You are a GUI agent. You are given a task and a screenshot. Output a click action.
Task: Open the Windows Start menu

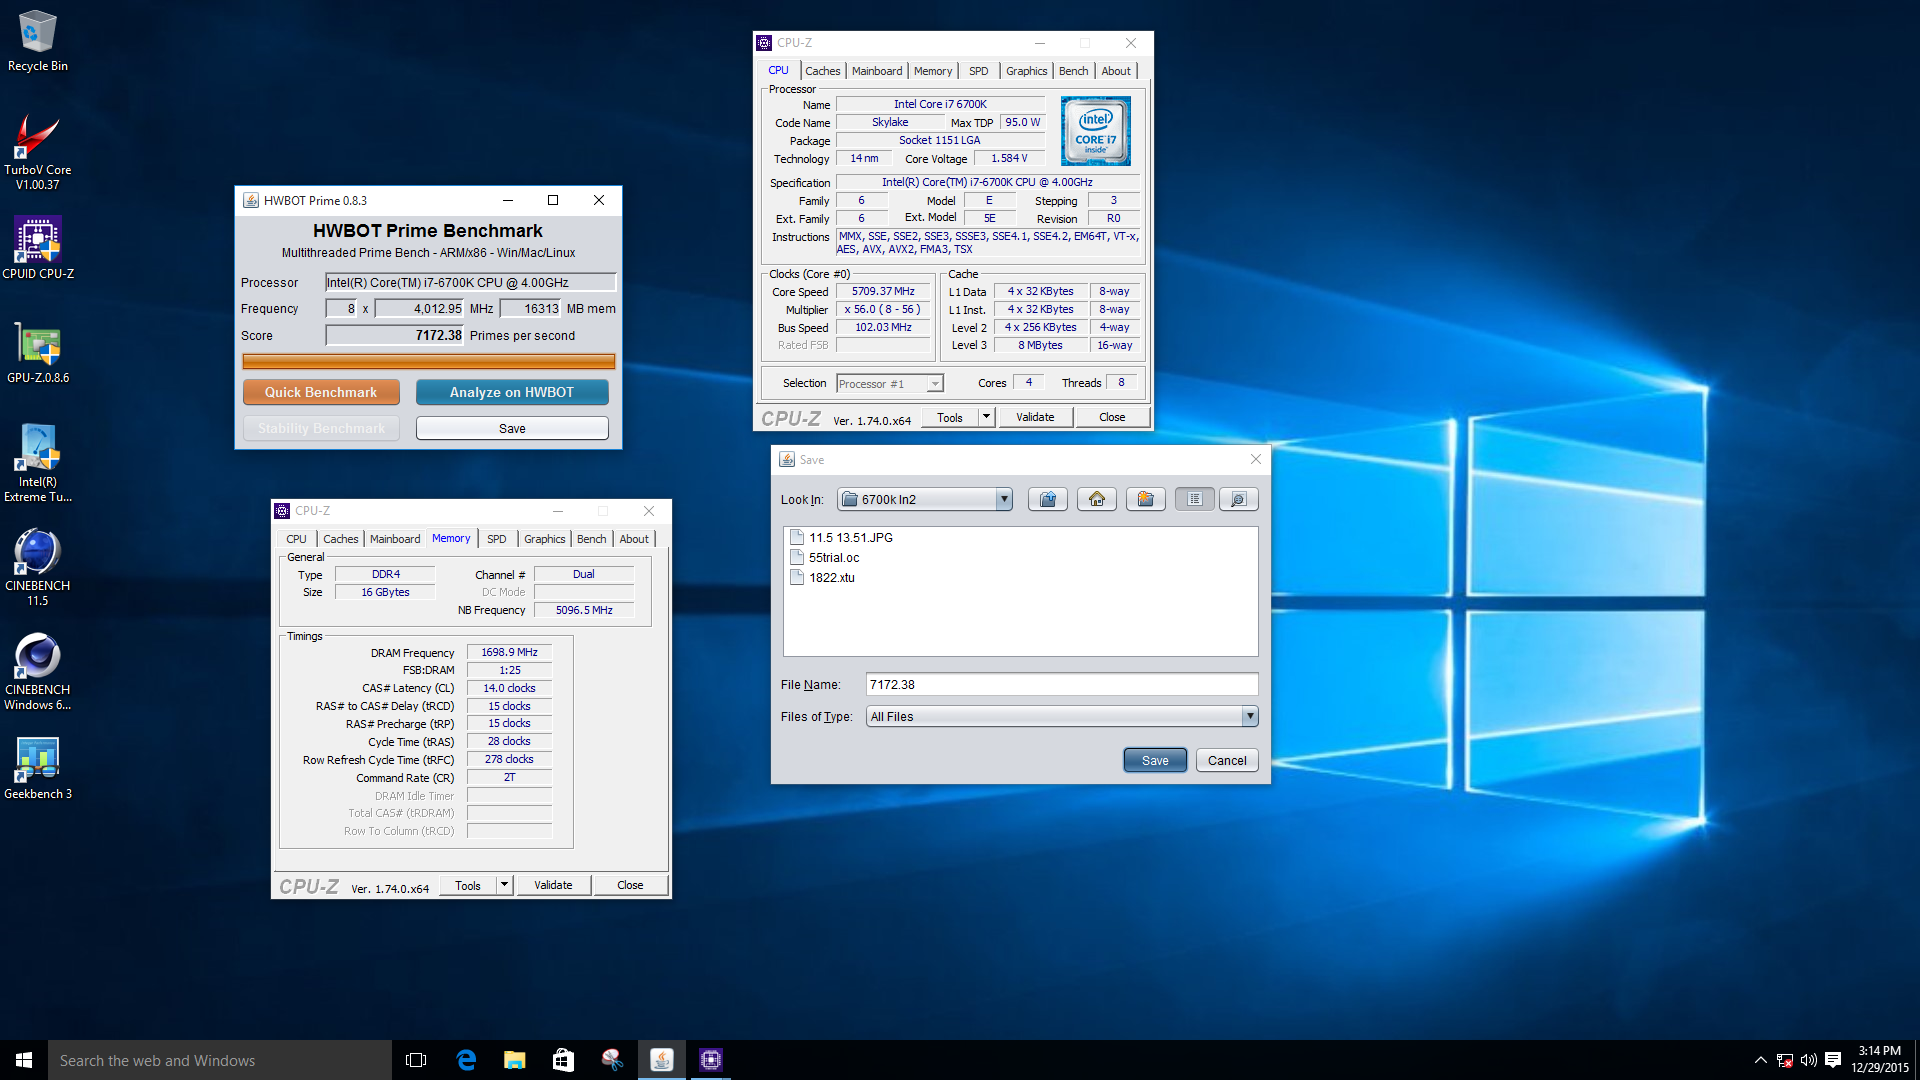(x=24, y=1060)
